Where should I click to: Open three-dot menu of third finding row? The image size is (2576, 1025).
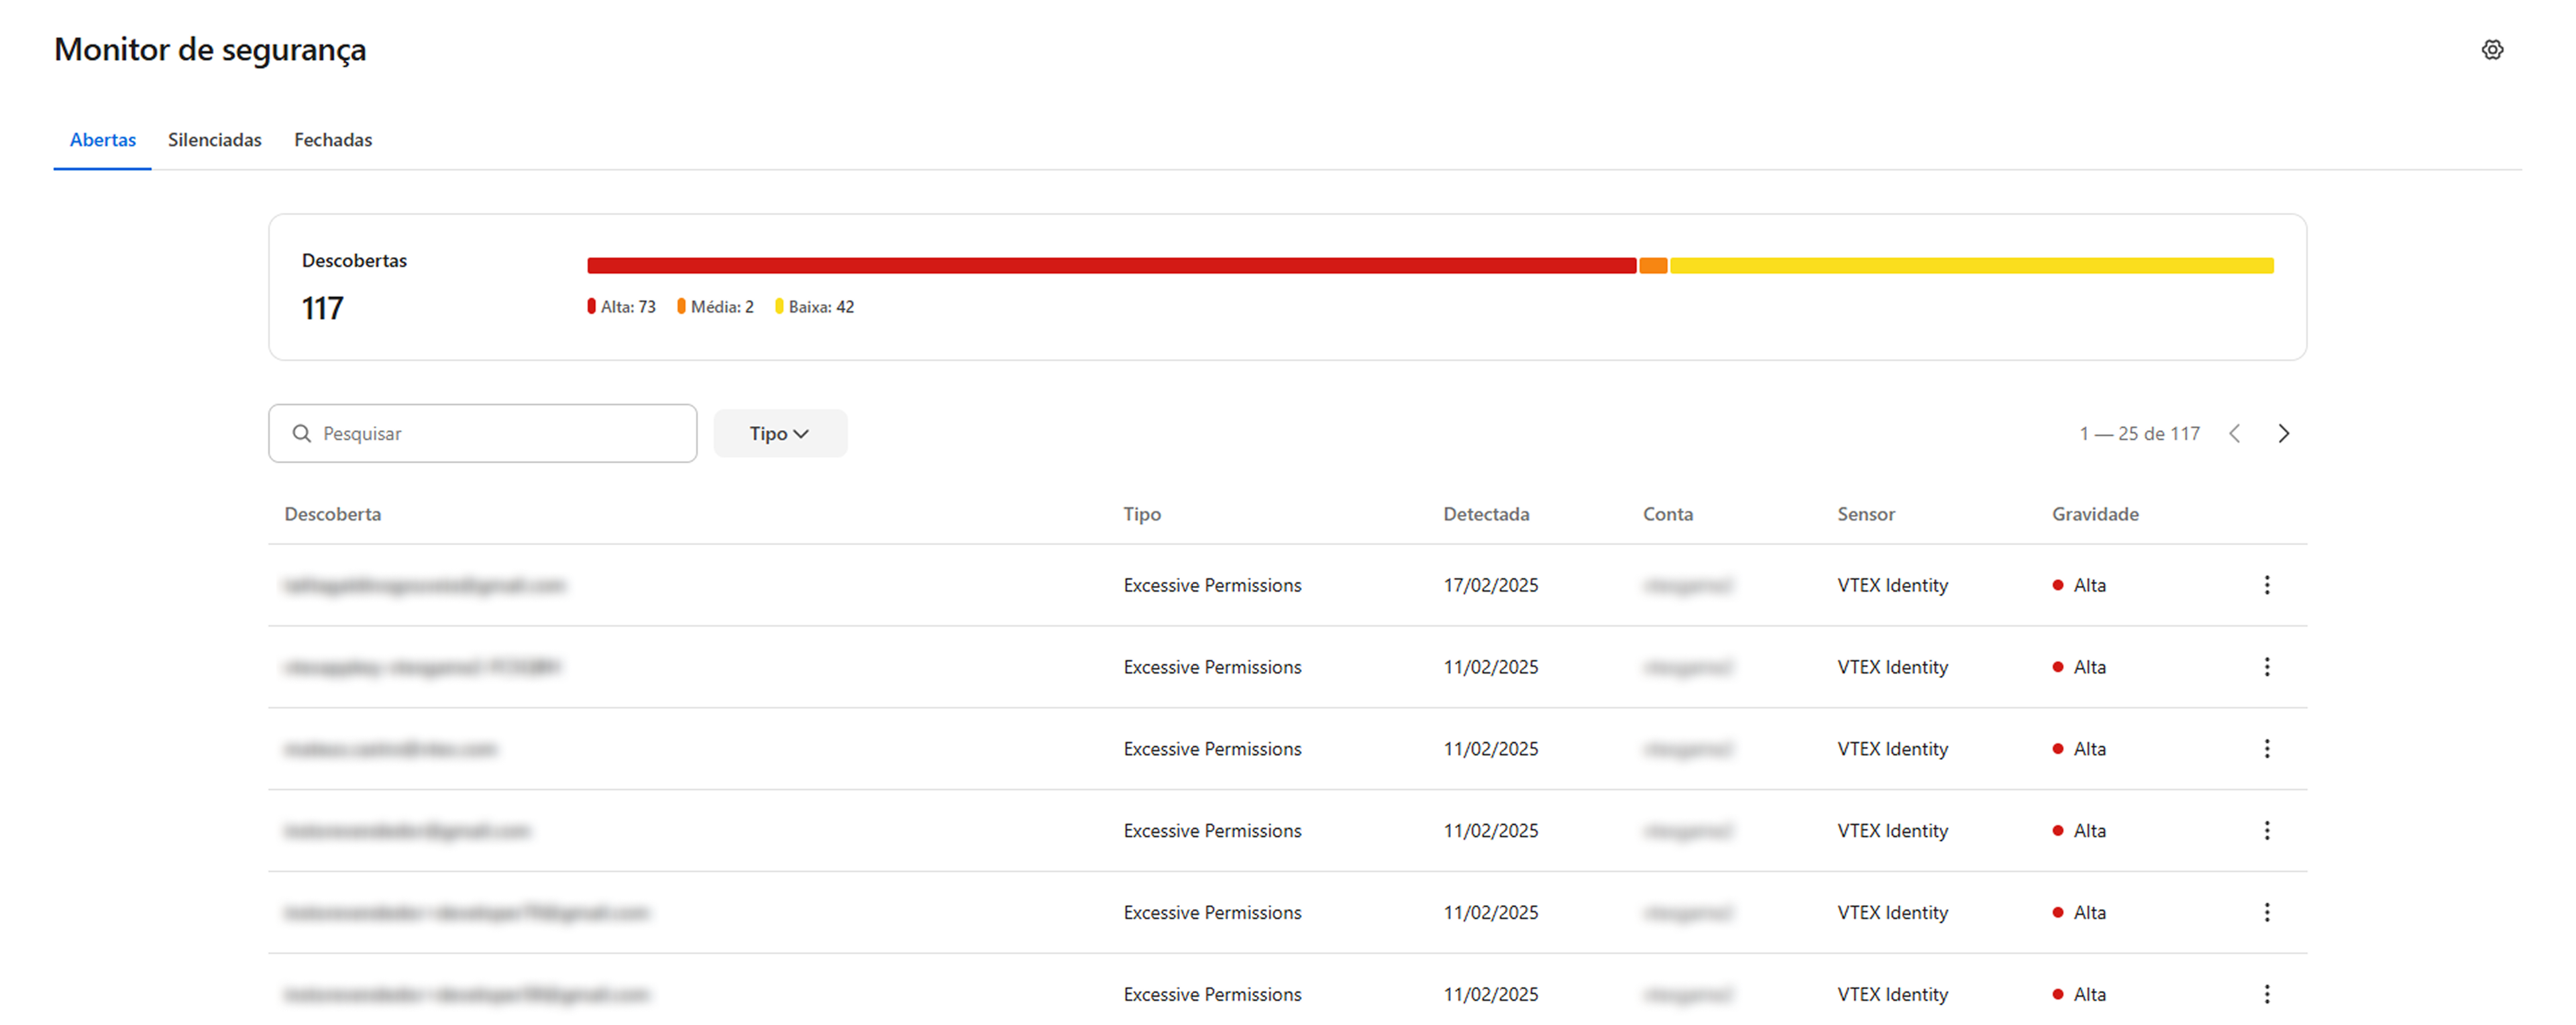[x=2266, y=749]
